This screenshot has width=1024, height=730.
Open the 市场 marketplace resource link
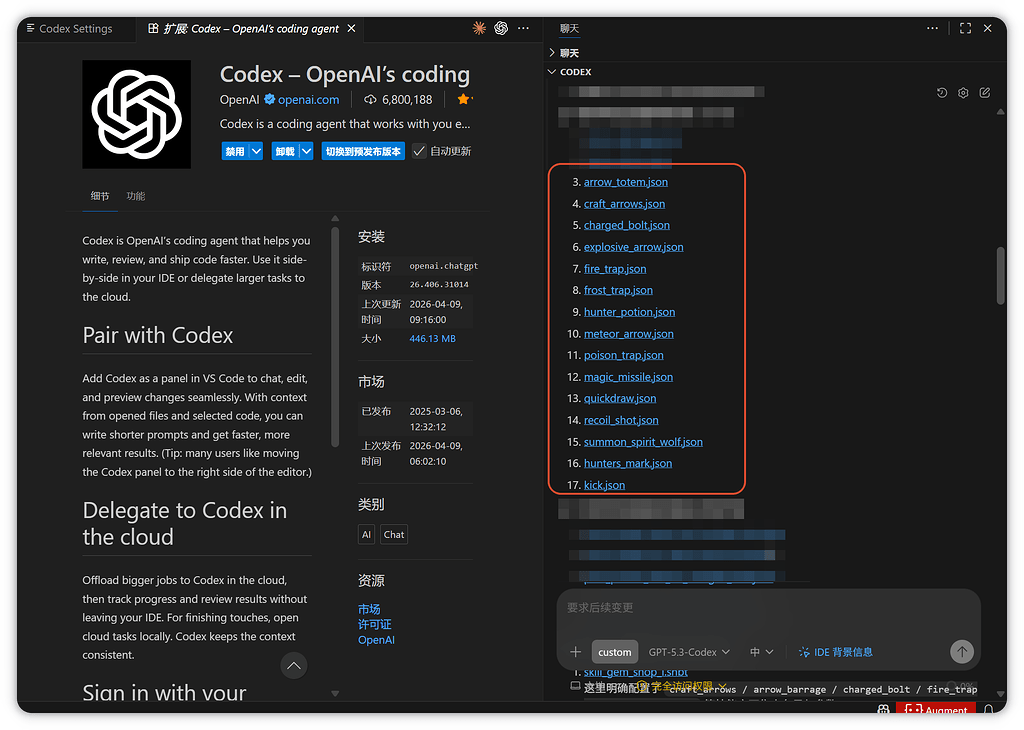[x=369, y=609]
